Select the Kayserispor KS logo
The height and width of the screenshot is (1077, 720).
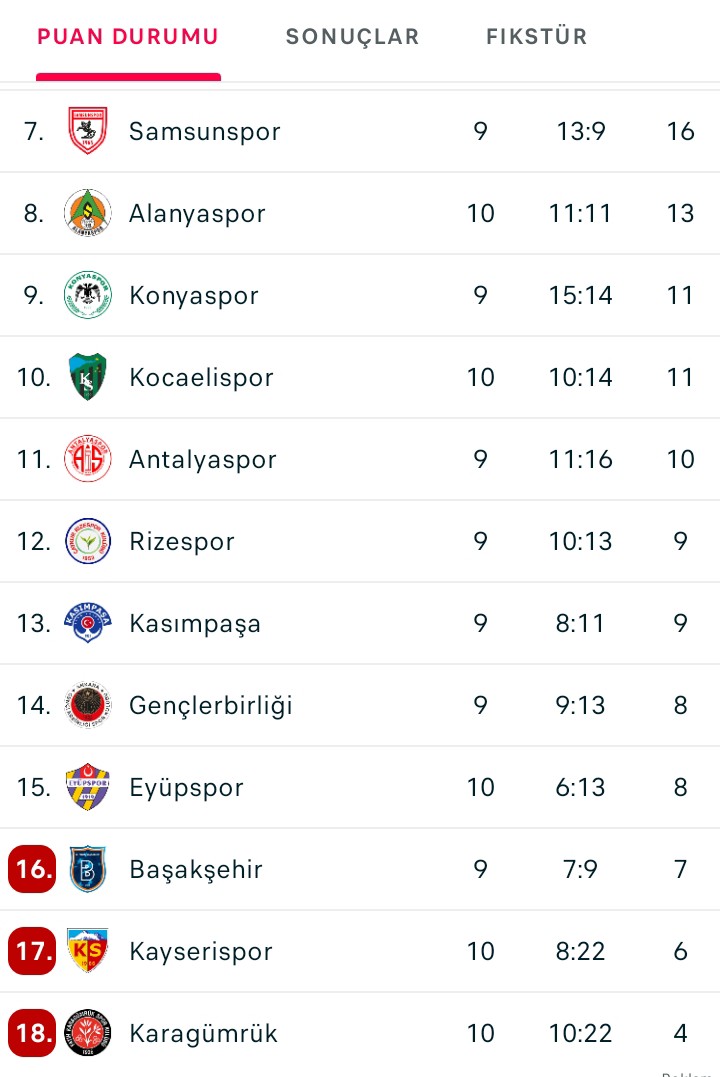coord(88,951)
